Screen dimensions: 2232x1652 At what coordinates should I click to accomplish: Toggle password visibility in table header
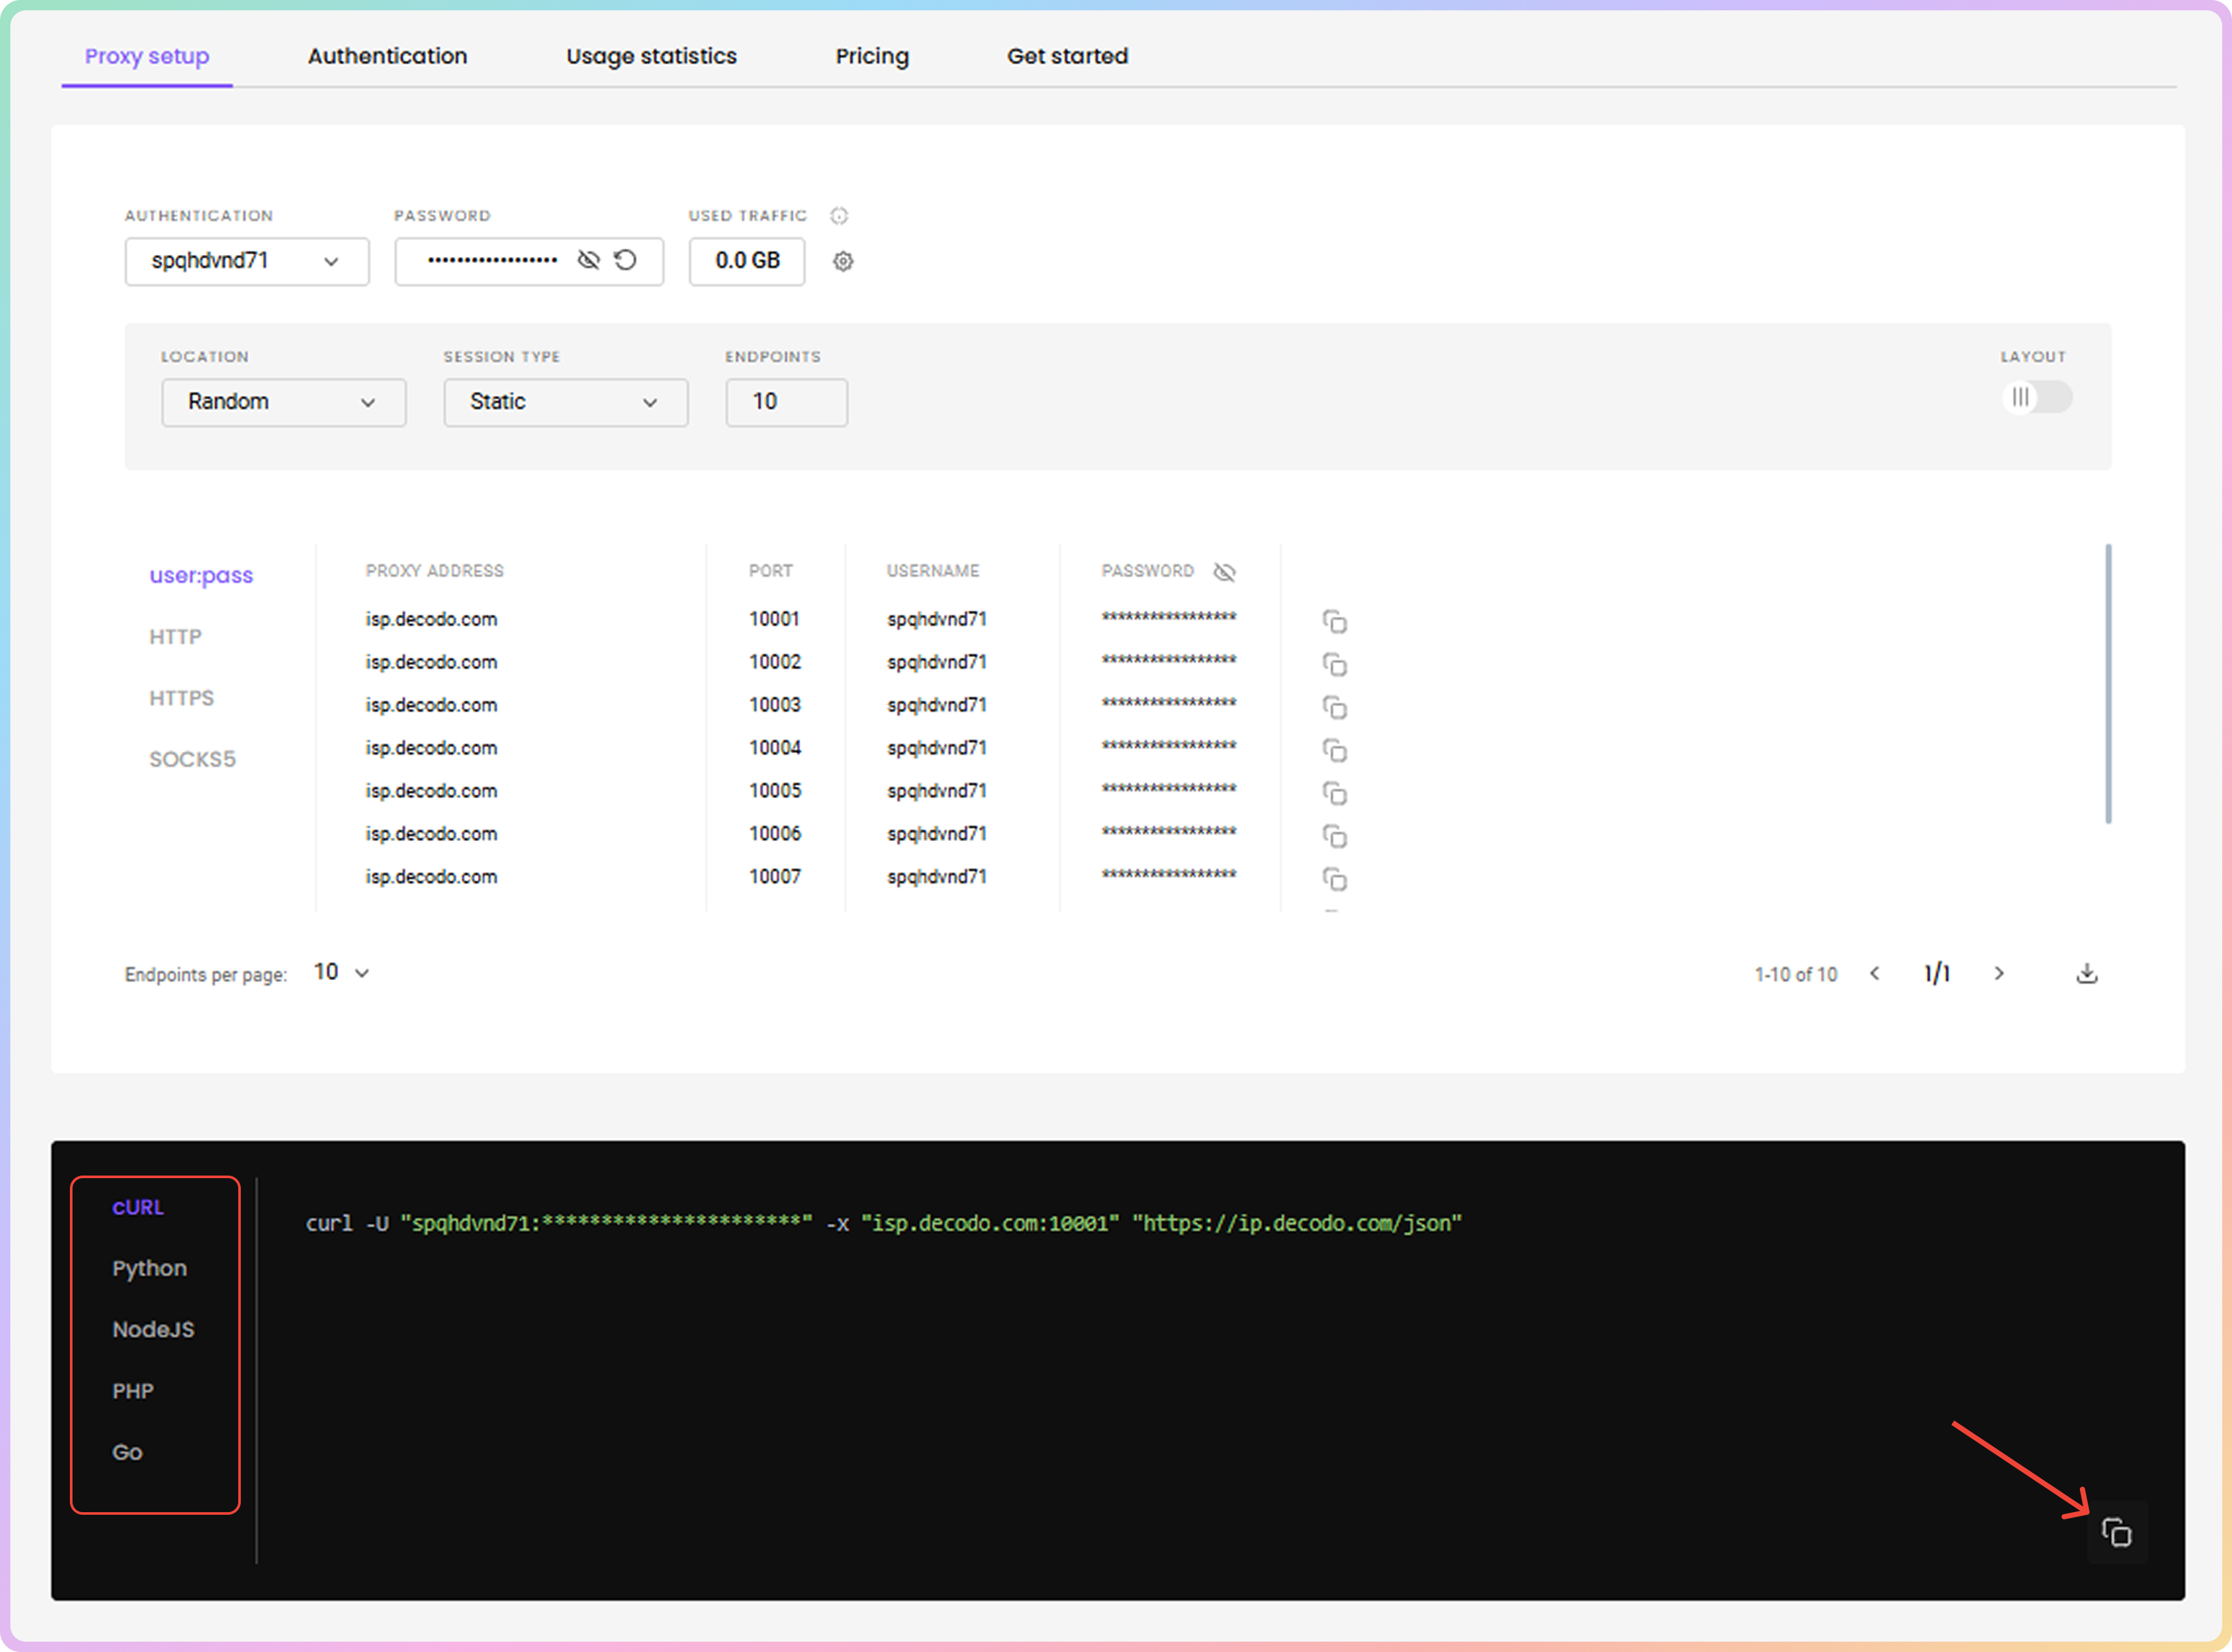1224,571
